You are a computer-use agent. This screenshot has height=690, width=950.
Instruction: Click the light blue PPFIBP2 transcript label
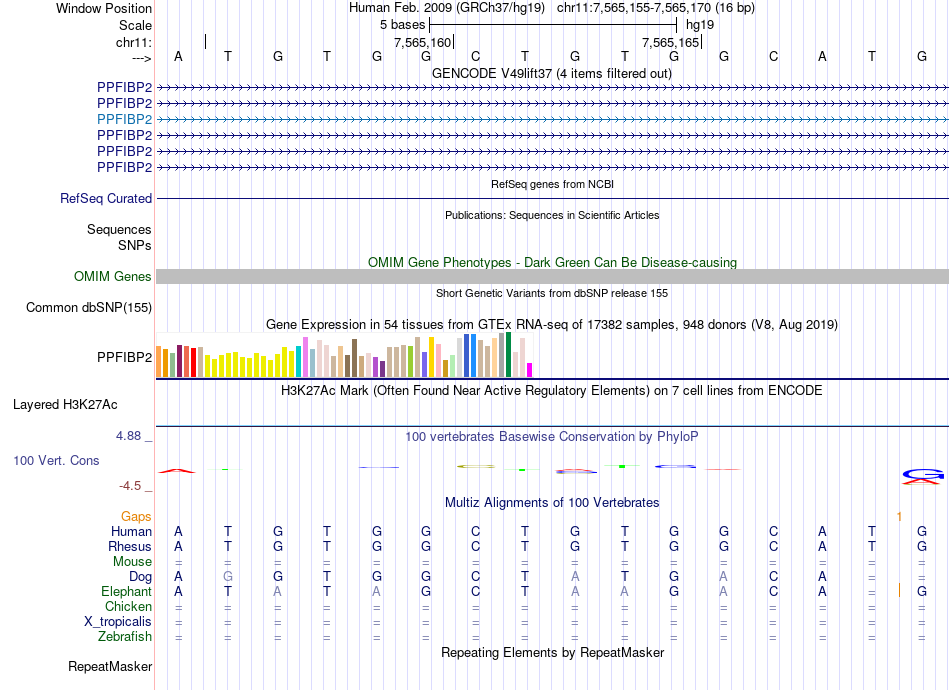click(x=124, y=119)
